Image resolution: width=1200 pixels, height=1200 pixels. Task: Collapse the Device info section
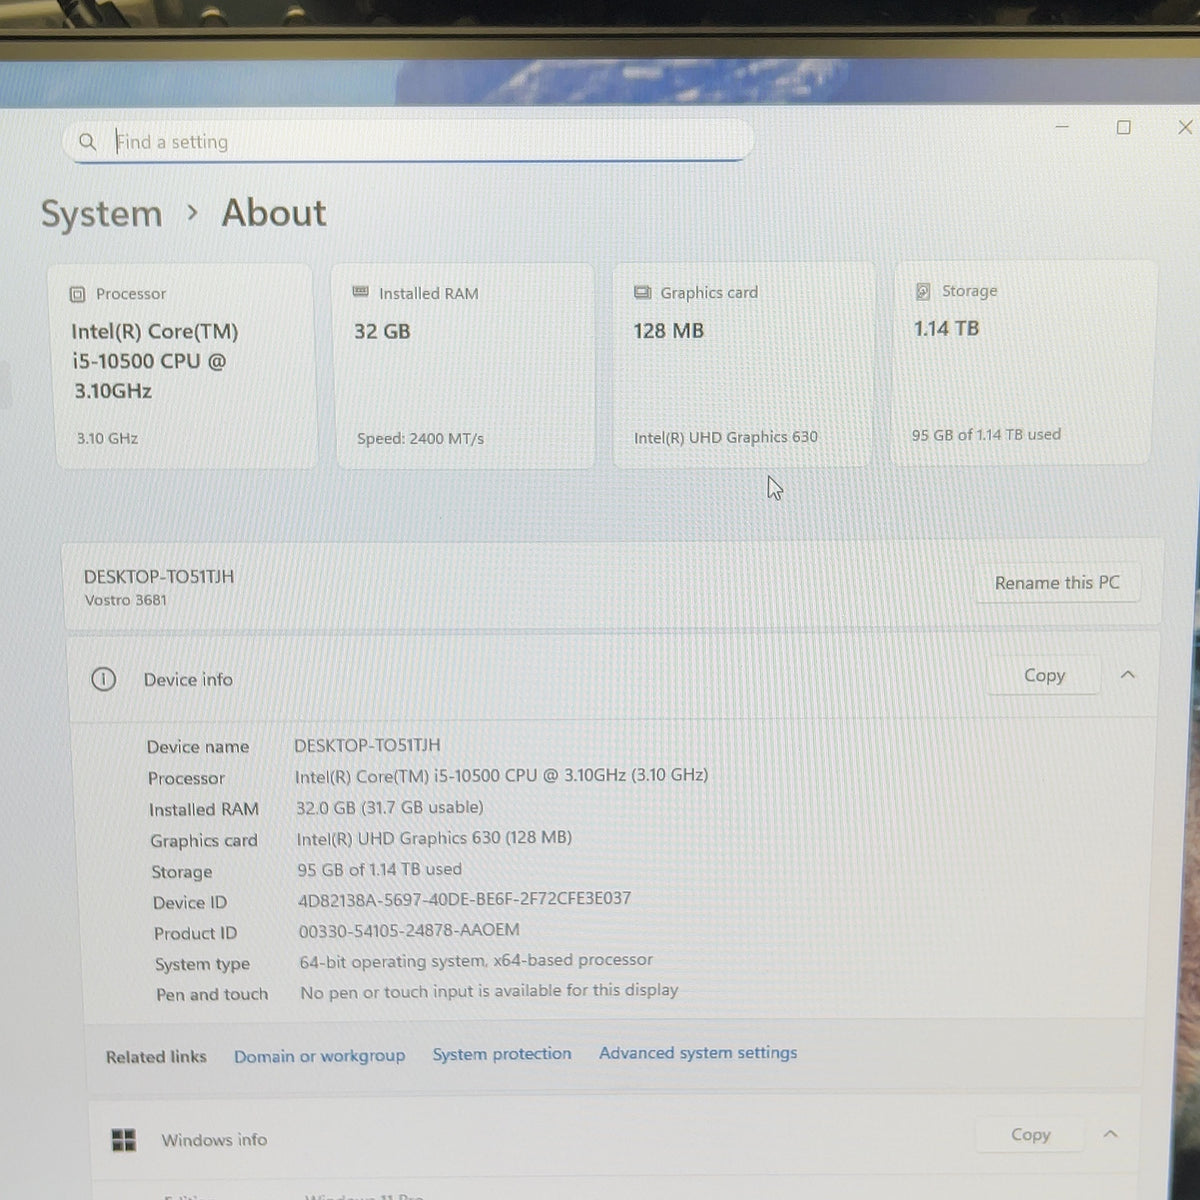(1128, 675)
